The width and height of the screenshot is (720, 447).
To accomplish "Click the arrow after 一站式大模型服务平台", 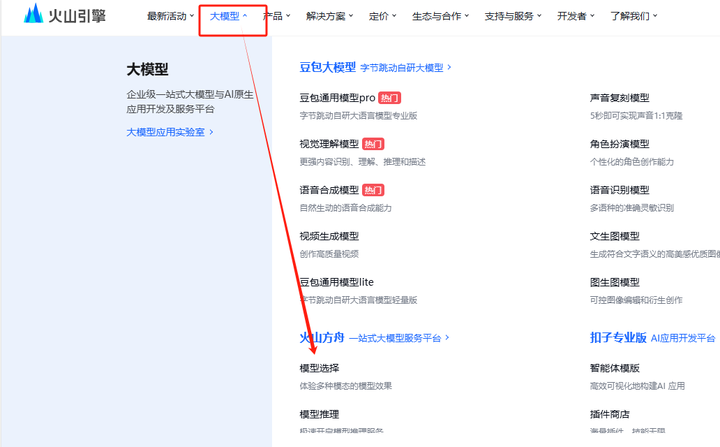I will [x=447, y=338].
